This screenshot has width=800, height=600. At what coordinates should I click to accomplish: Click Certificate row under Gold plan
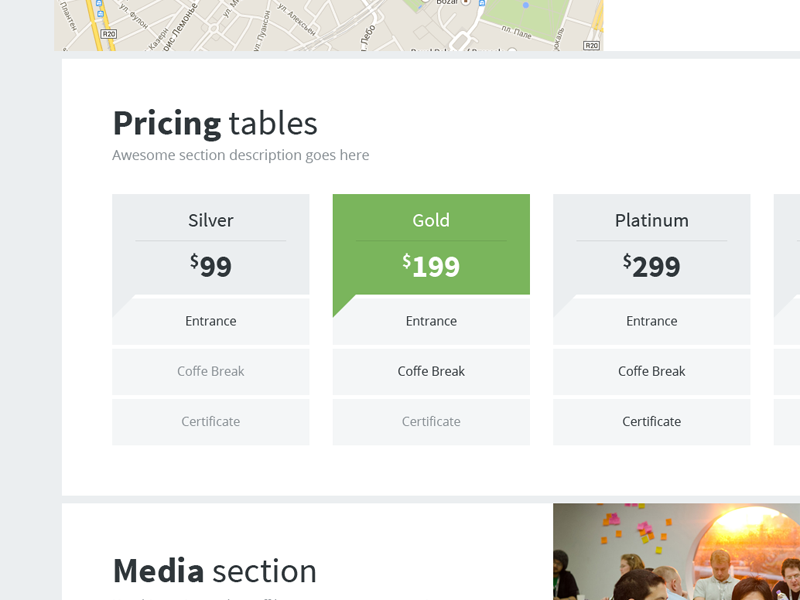point(431,421)
